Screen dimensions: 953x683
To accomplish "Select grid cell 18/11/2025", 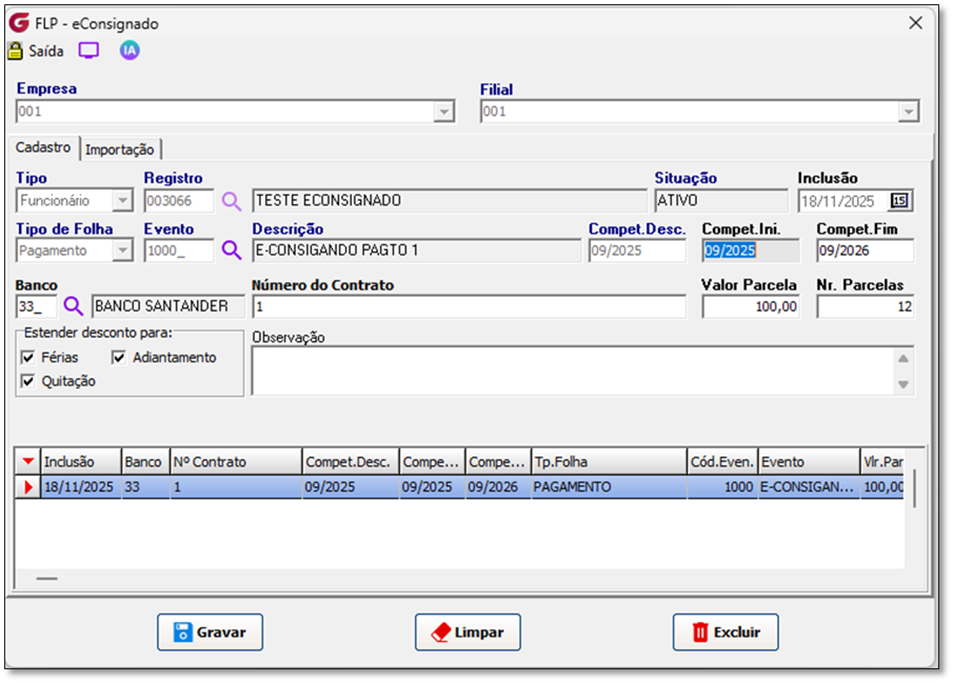I will click(81, 487).
